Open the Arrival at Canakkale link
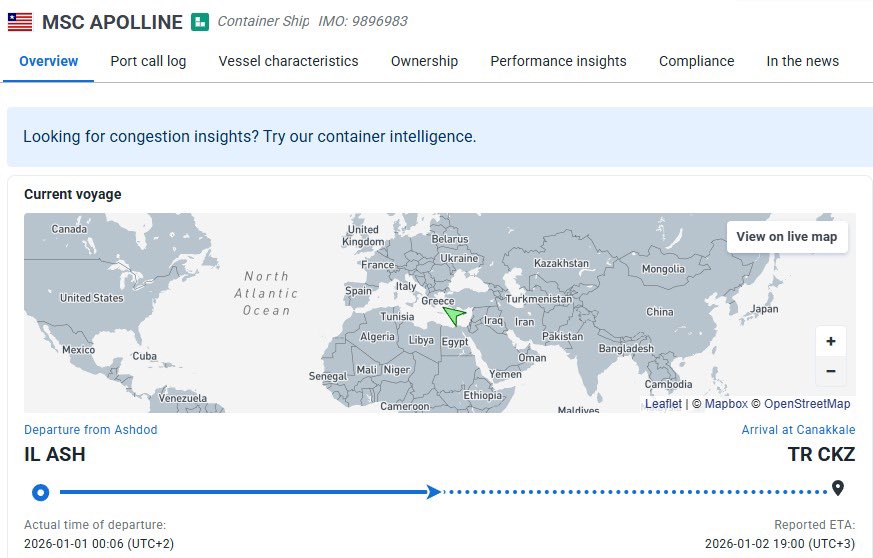 tap(798, 430)
